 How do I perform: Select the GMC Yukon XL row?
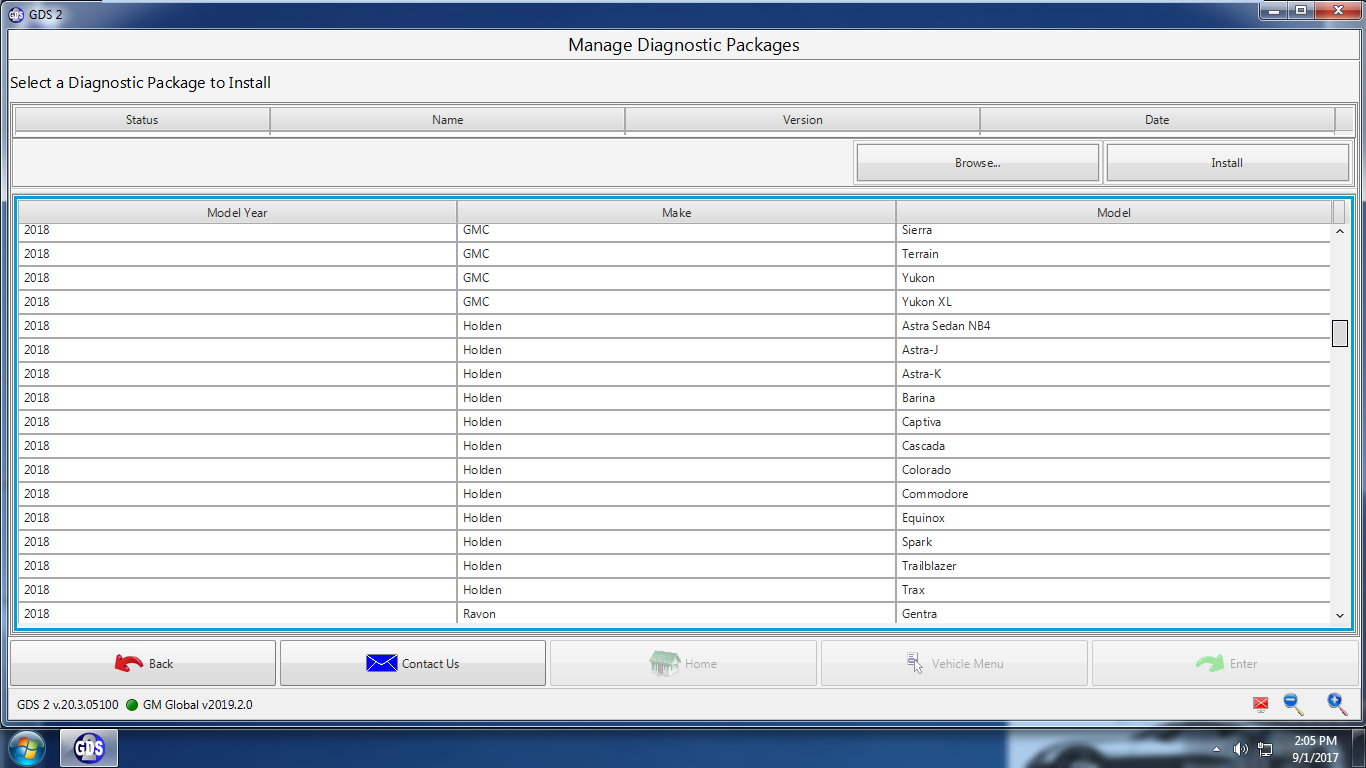pyautogui.click(x=674, y=302)
